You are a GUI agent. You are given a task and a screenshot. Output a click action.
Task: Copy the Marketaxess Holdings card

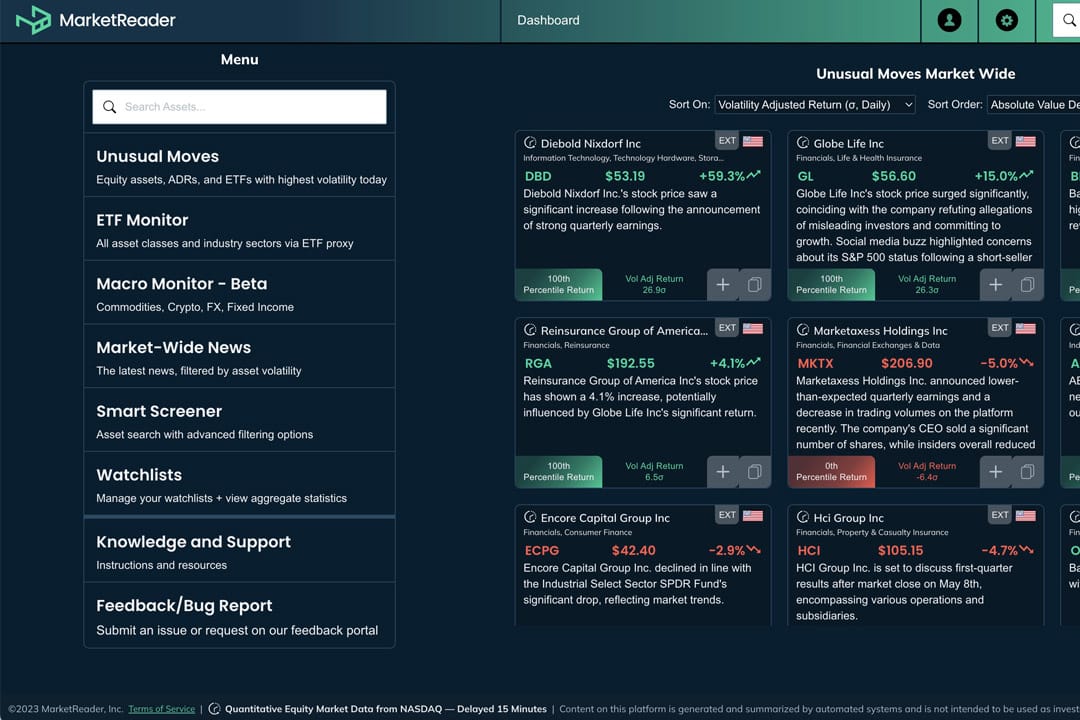[x=1028, y=472]
